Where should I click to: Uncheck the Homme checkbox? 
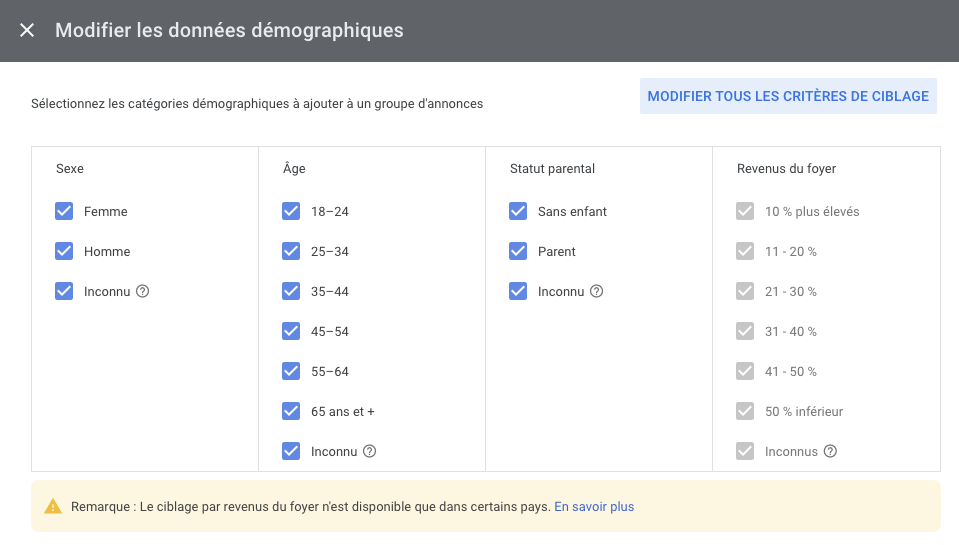64,251
